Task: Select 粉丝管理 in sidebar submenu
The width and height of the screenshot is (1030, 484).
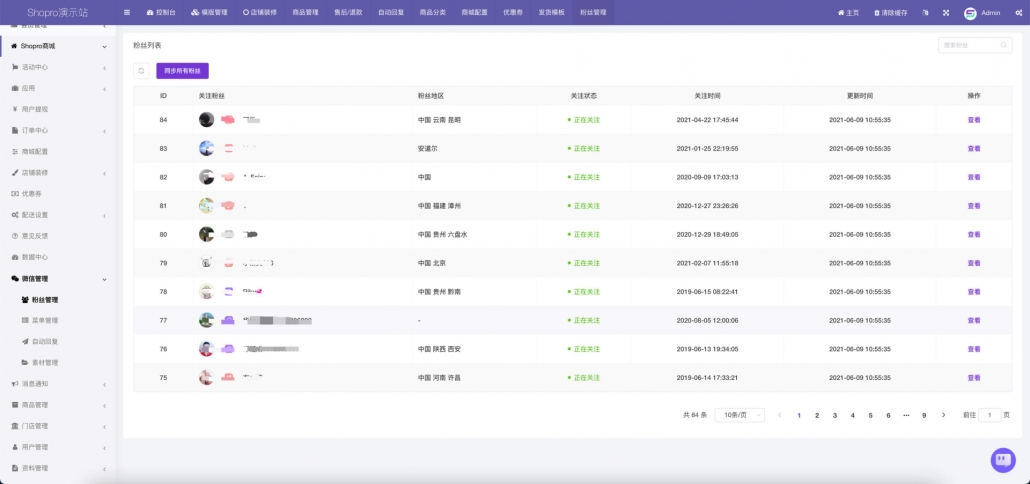Action: 59,299
